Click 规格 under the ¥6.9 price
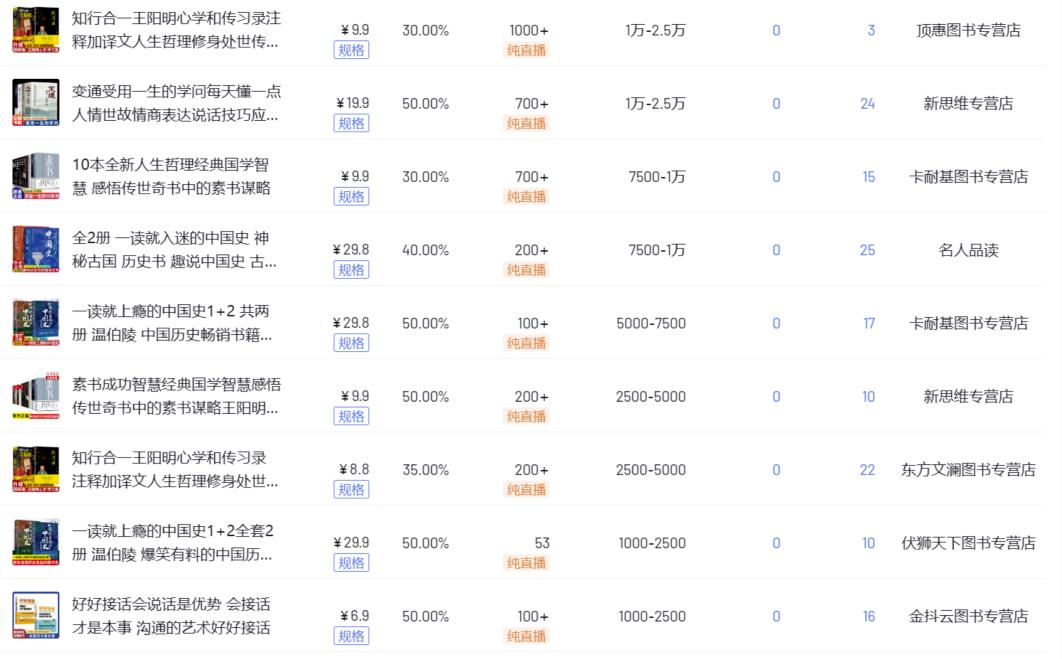Image resolution: width=1062 pixels, height=659 pixels. click(351, 636)
